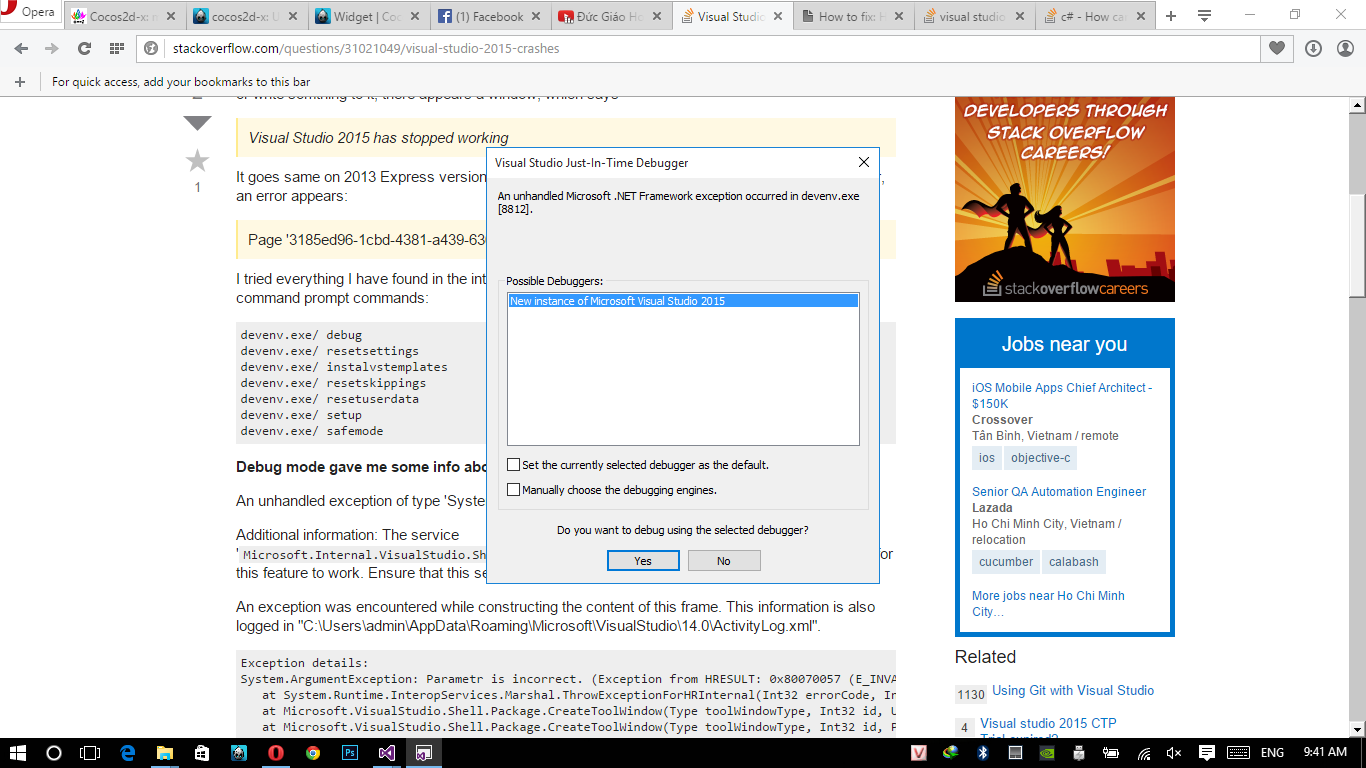This screenshot has height=768, width=1366.
Task: Open the Speed Dial grid
Action: [x=116, y=49]
